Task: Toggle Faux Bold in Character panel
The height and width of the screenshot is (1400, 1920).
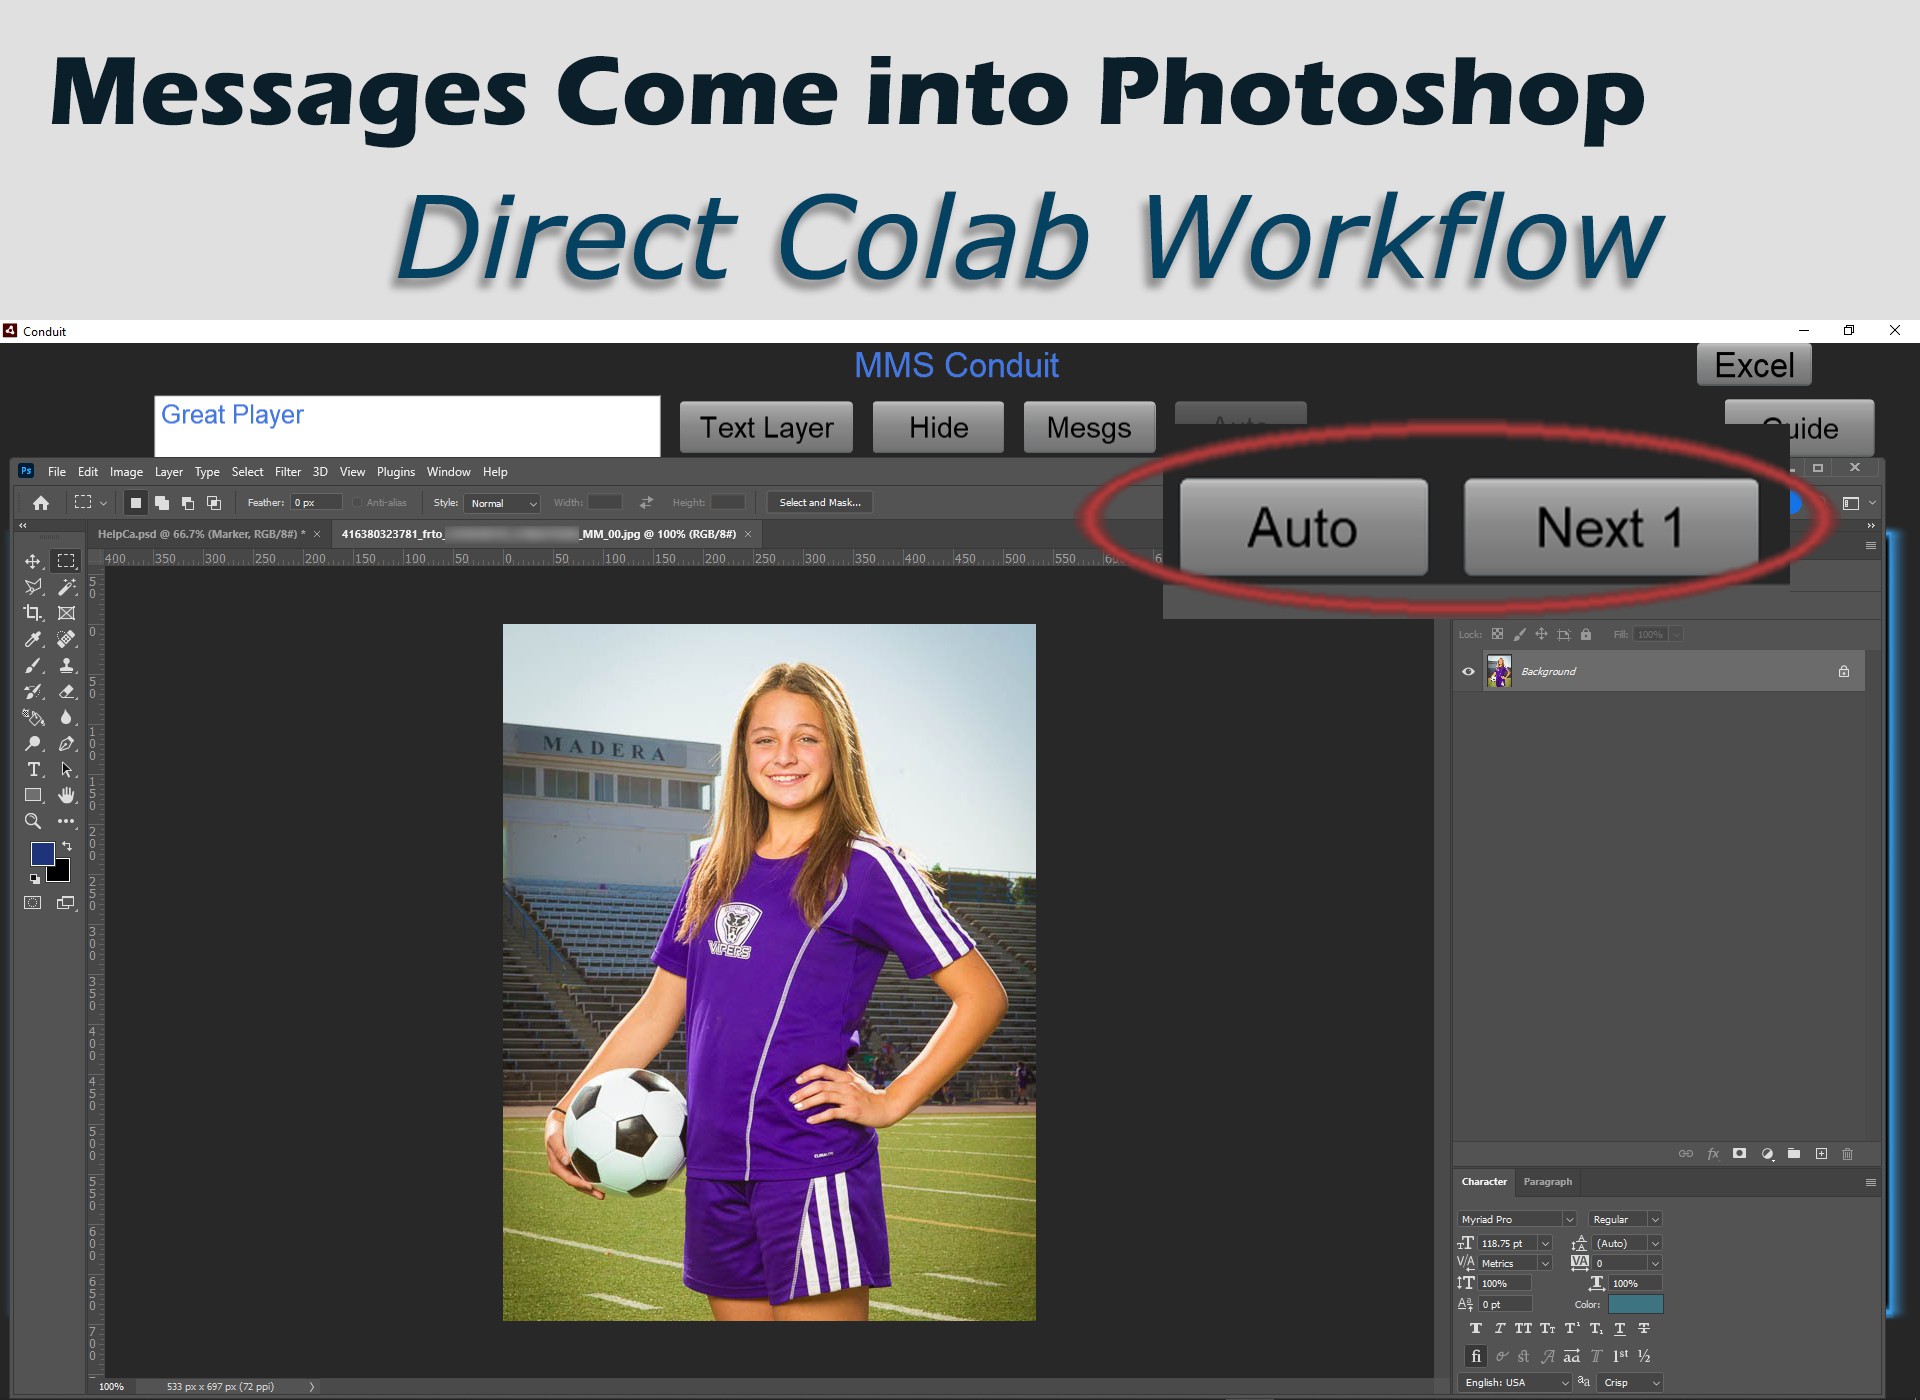Action: (x=1475, y=1329)
